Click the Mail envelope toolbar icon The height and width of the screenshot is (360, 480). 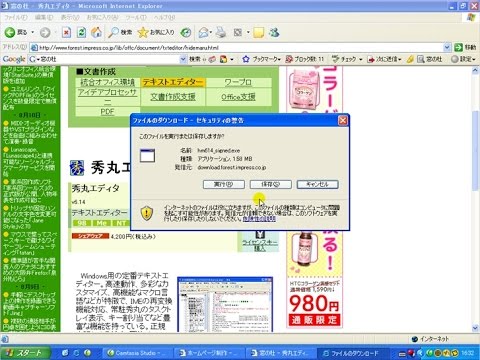pyautogui.click(x=203, y=32)
